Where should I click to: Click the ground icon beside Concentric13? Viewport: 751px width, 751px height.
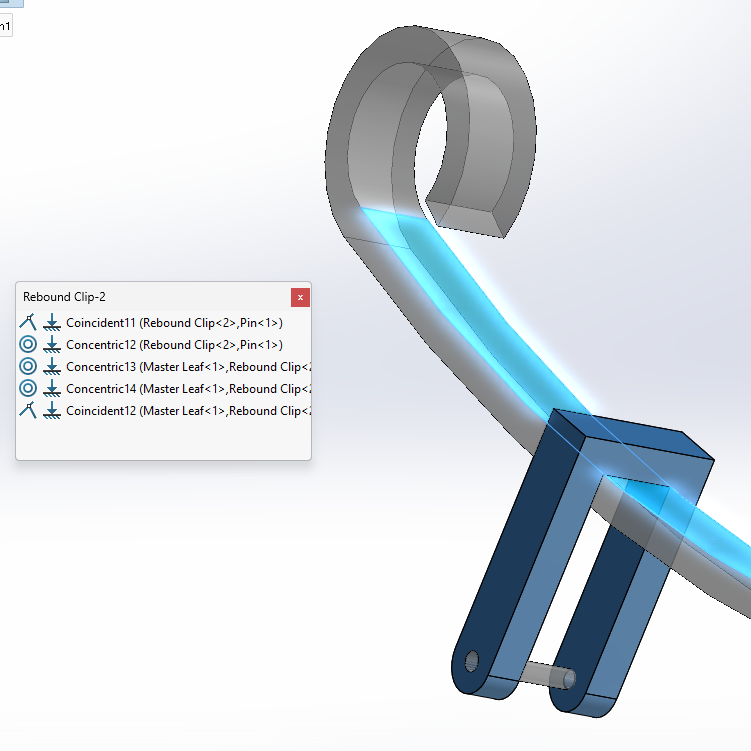click(52, 366)
